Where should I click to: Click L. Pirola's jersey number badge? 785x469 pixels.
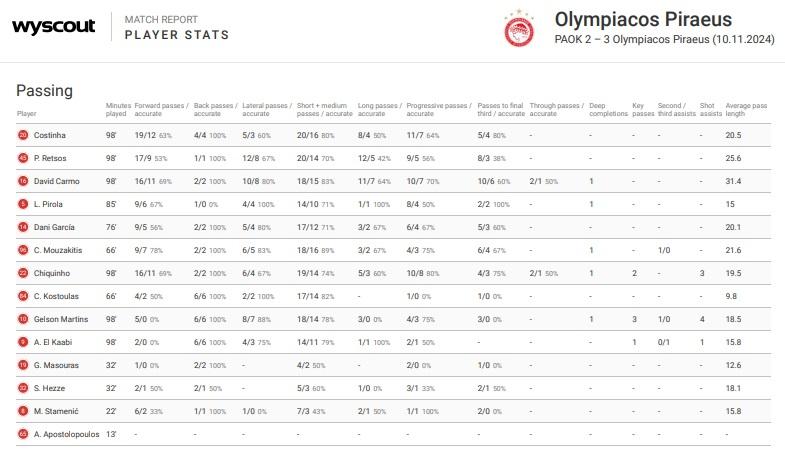(x=23, y=204)
